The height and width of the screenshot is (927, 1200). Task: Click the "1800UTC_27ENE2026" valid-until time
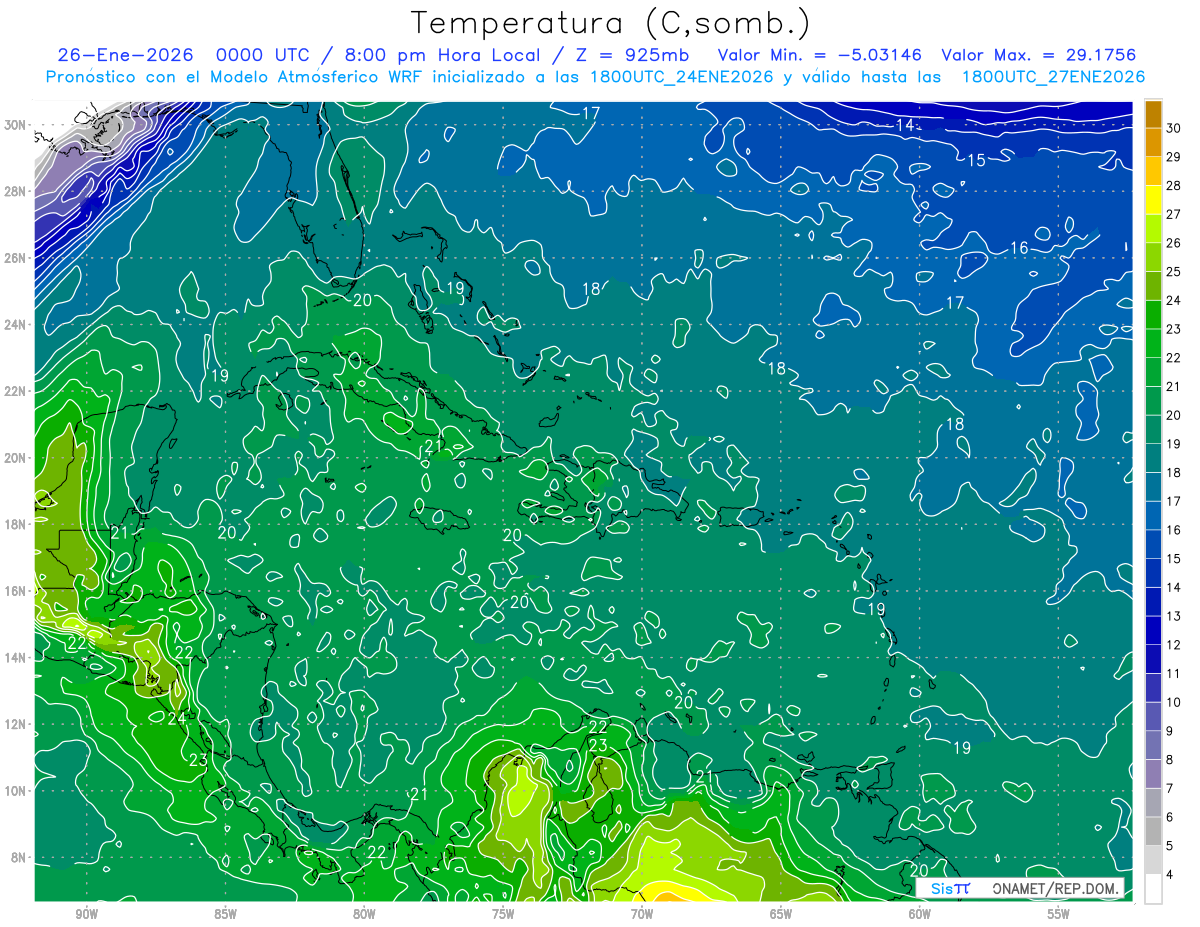click(x=1053, y=77)
